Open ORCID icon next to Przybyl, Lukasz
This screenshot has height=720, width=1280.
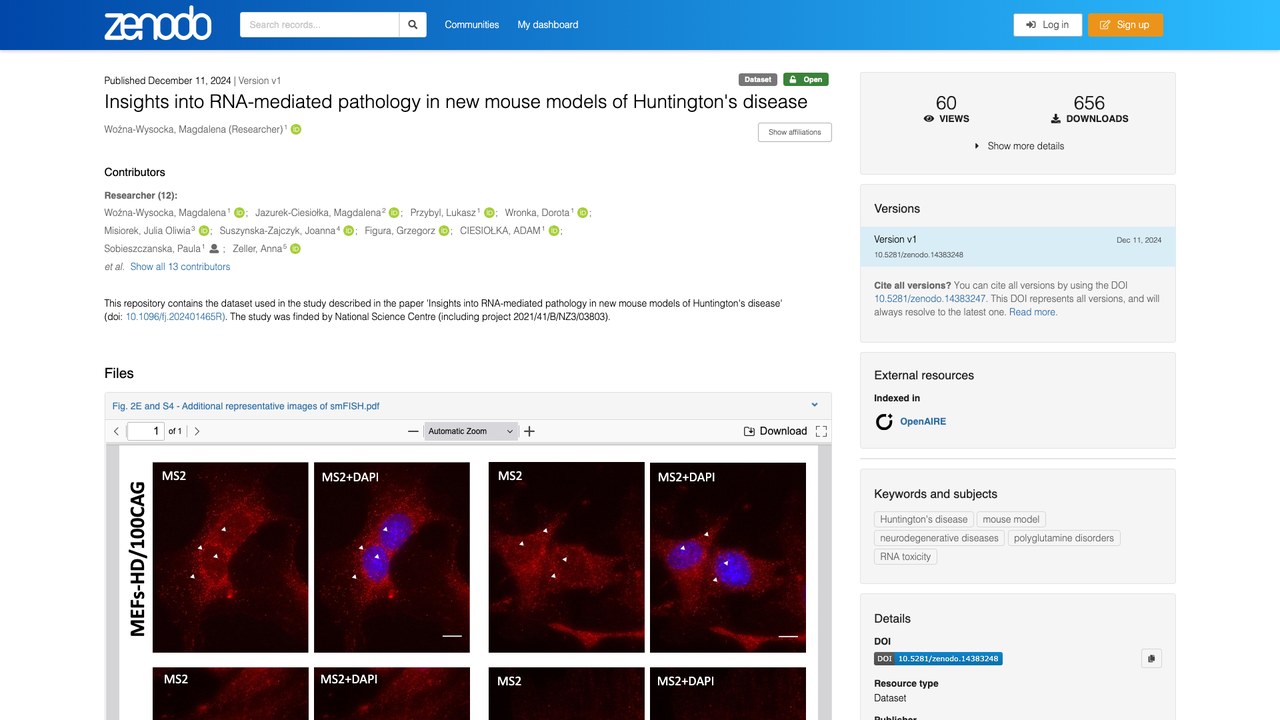[489, 213]
